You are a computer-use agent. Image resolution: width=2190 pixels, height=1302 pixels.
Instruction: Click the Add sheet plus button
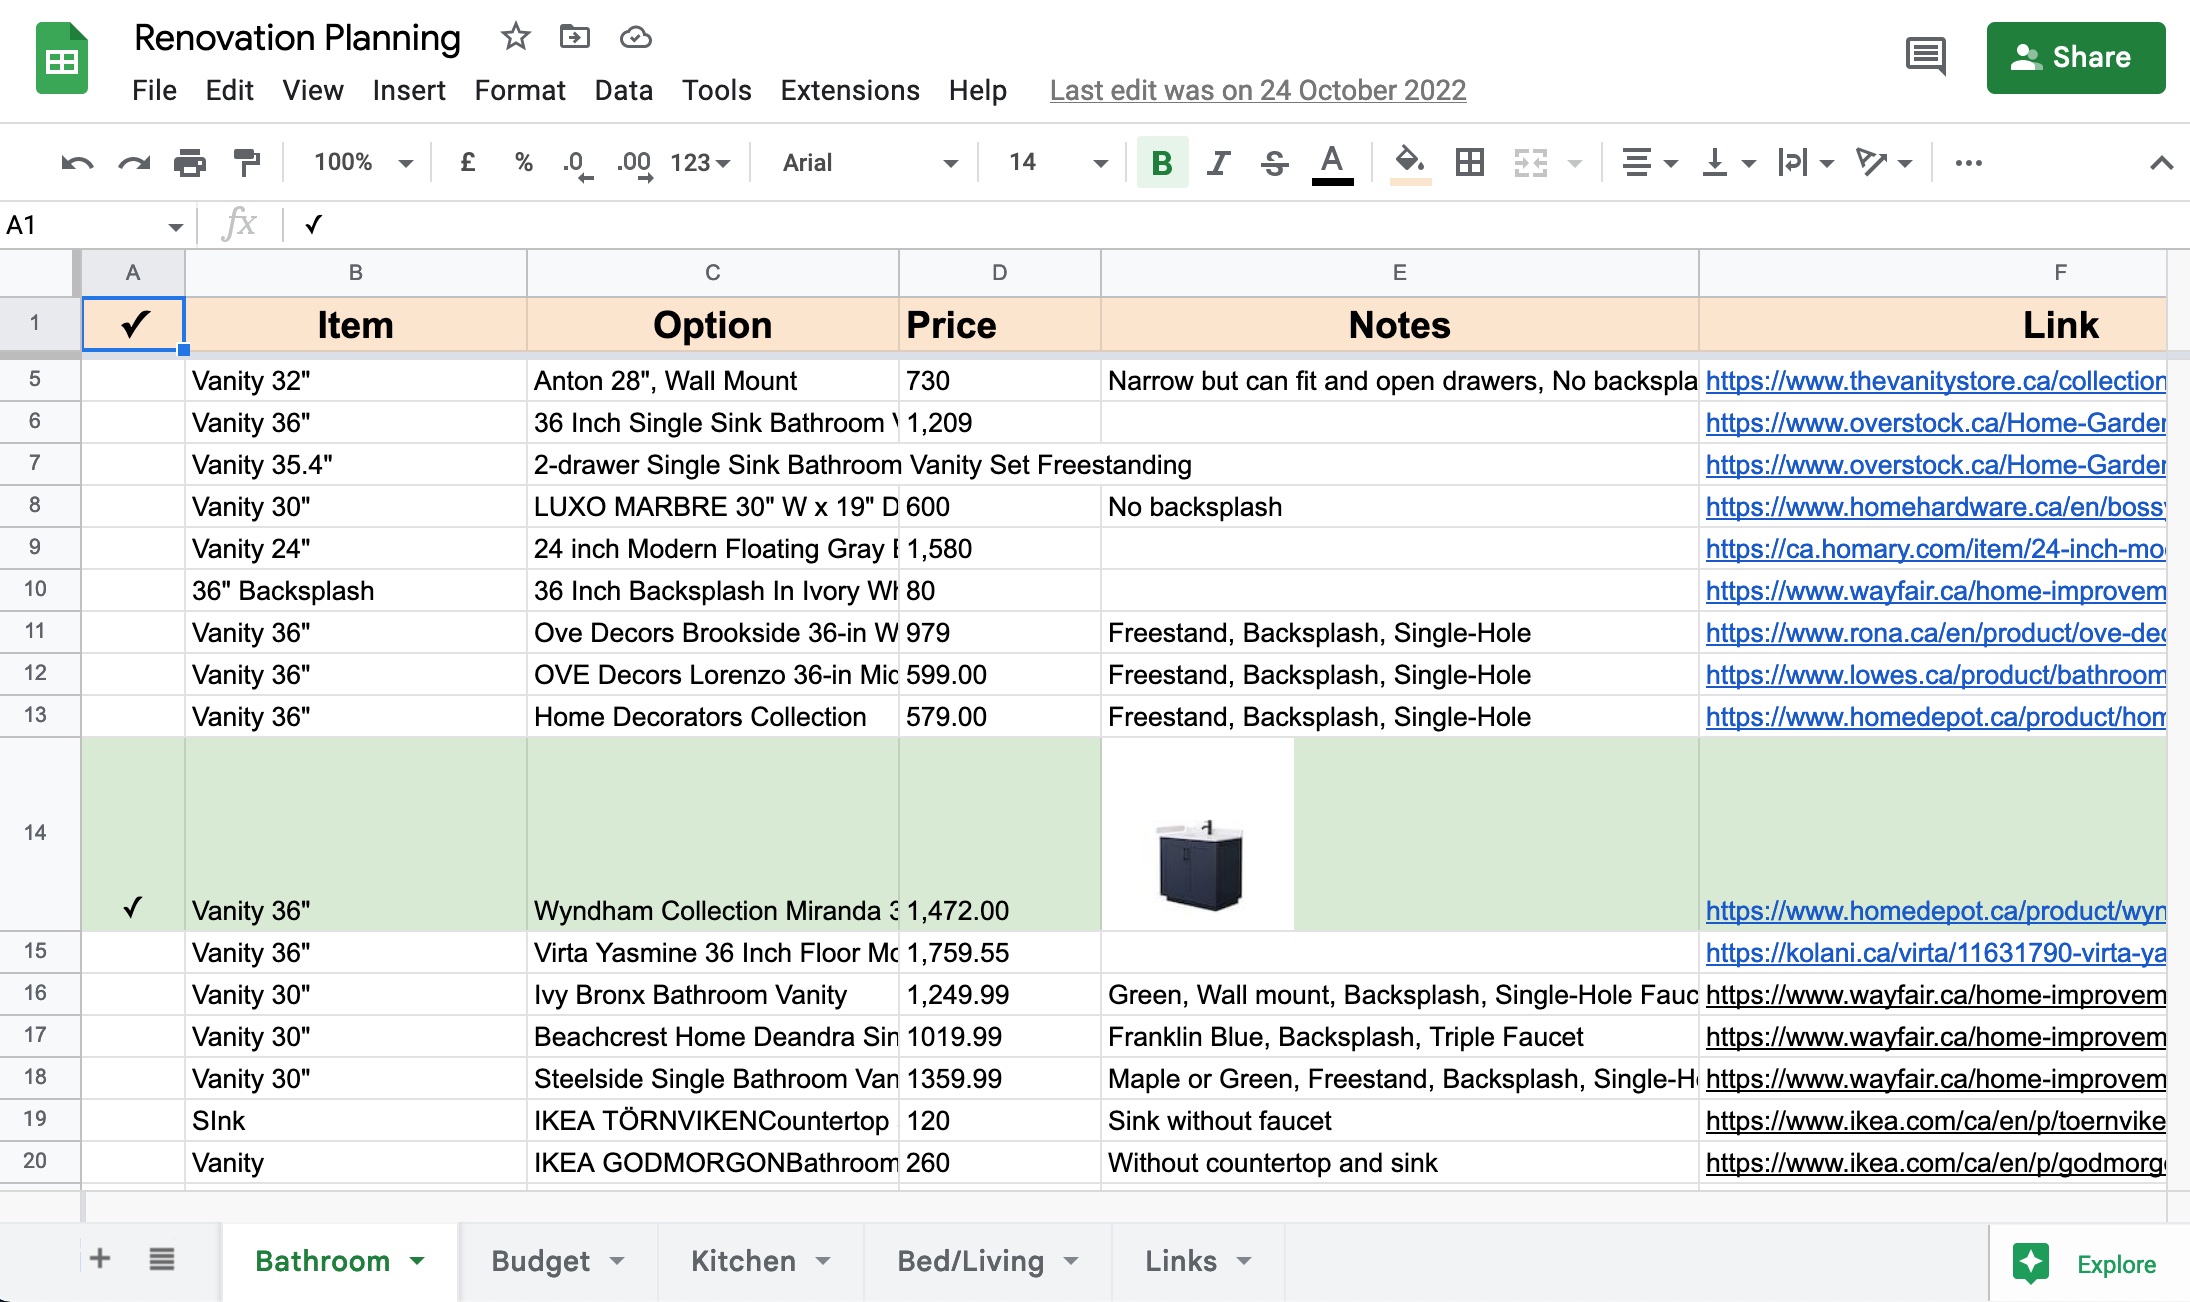pyautogui.click(x=100, y=1259)
